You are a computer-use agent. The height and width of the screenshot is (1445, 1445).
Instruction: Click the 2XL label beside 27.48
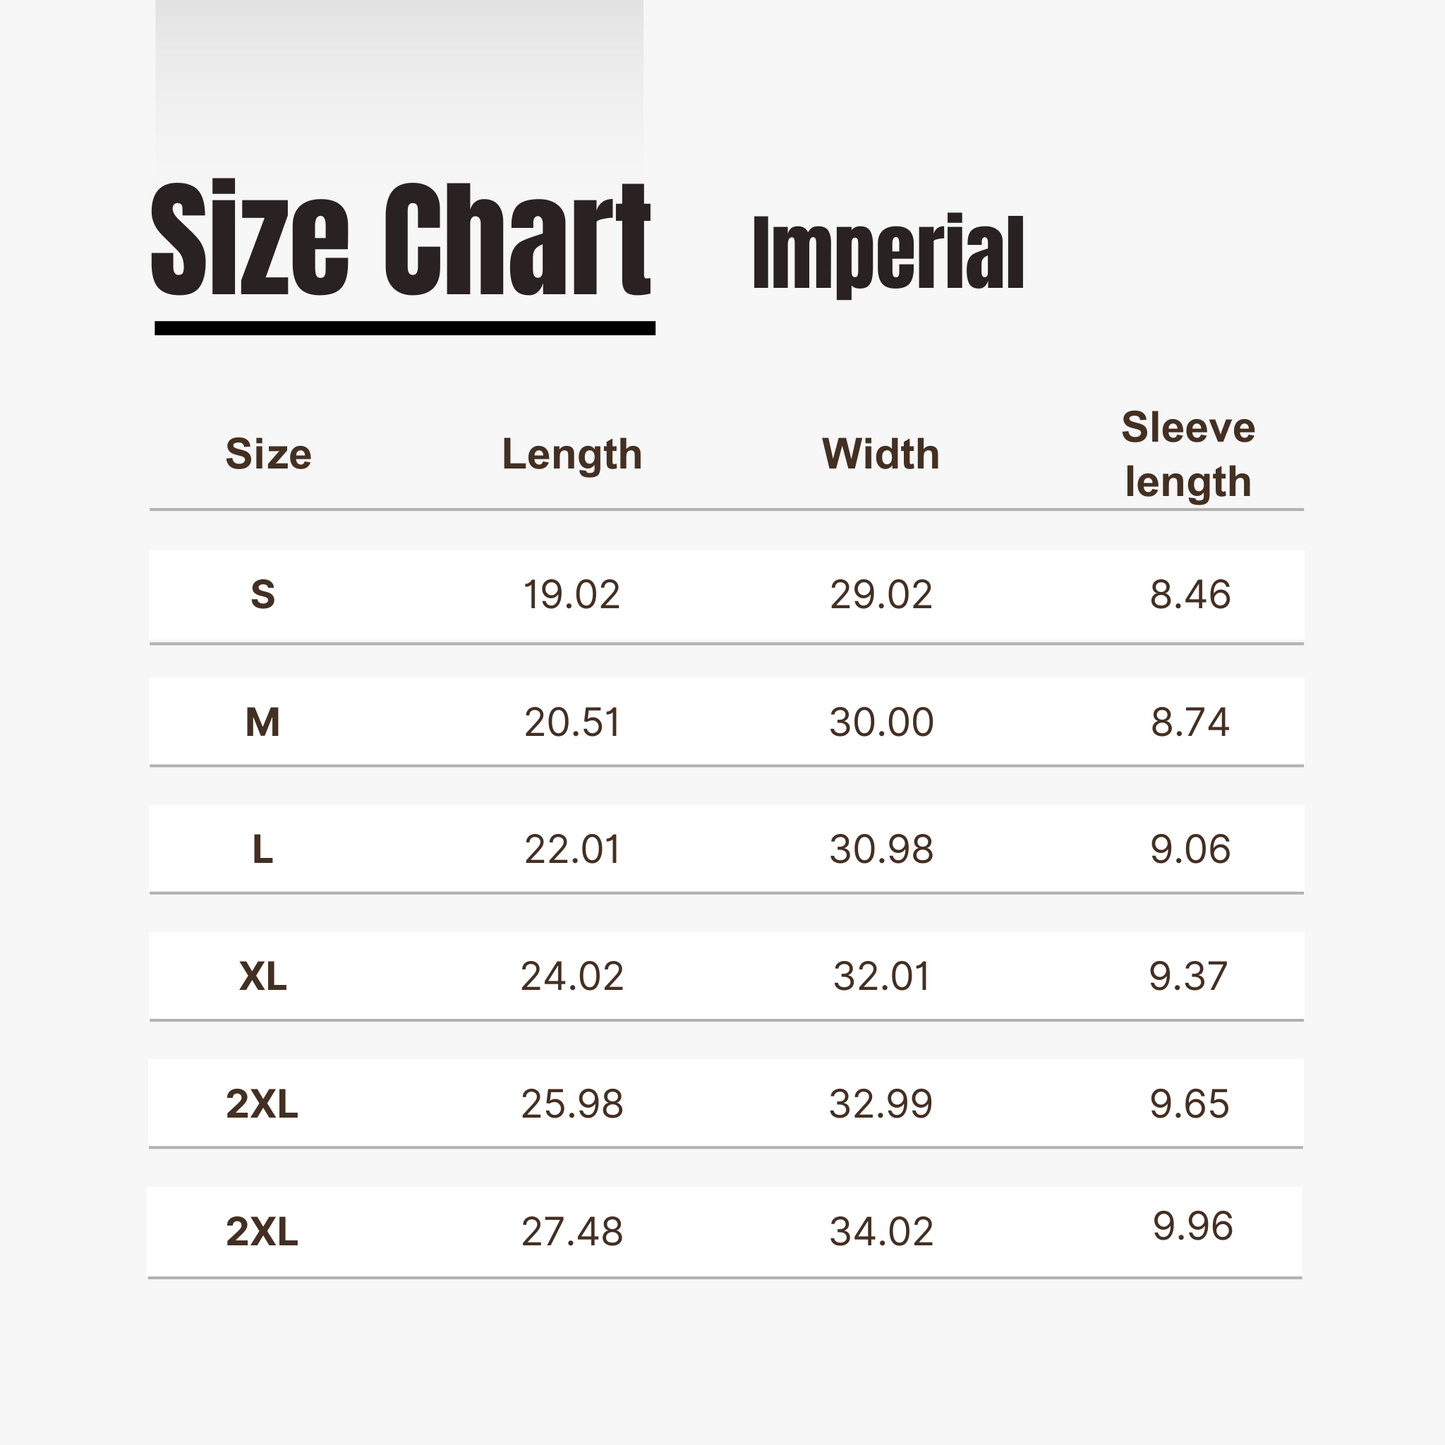[262, 1233]
